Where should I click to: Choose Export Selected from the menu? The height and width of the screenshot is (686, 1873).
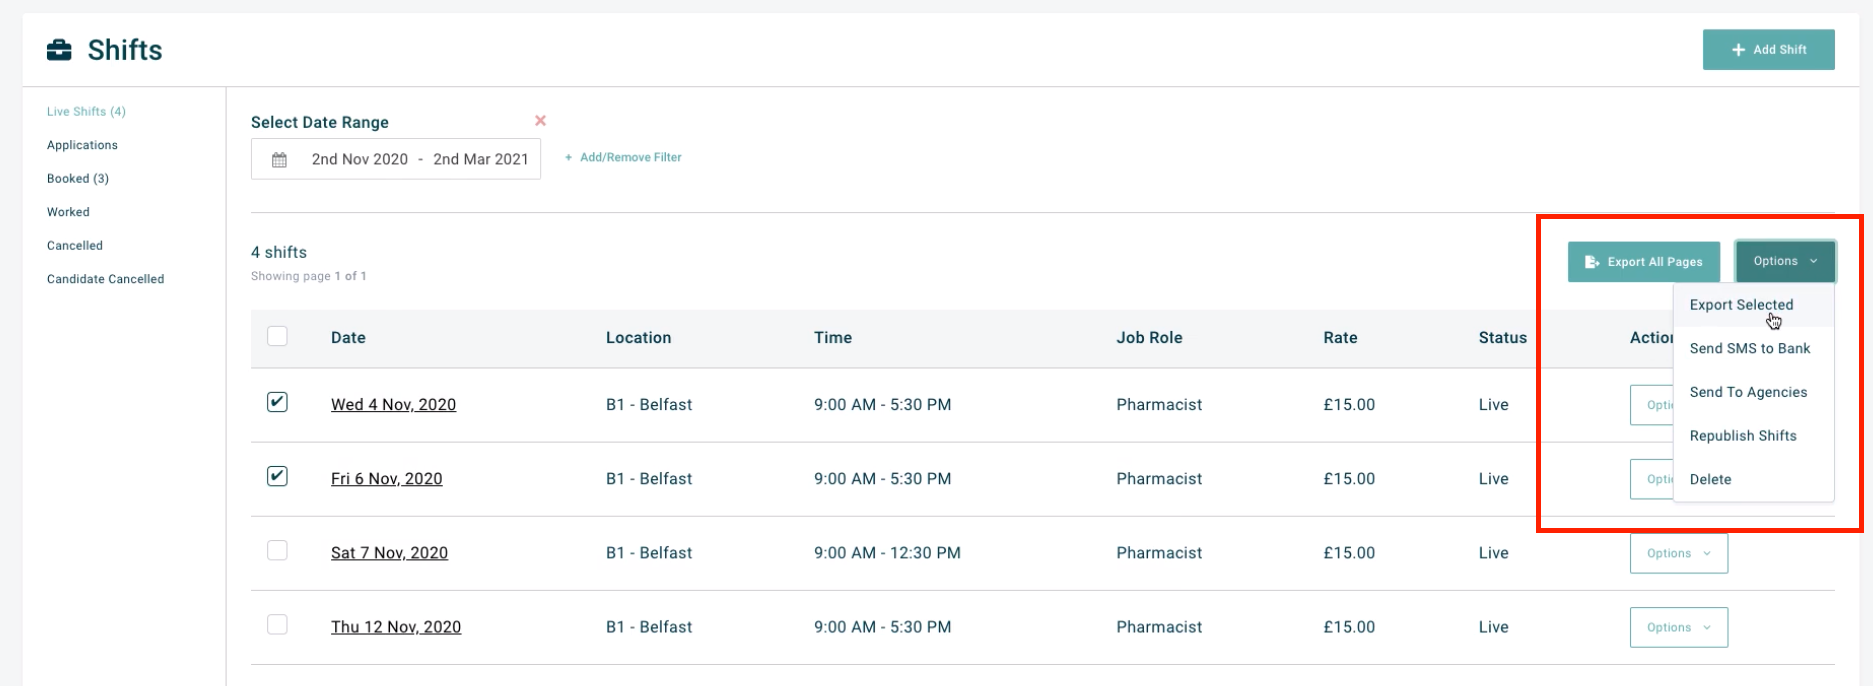(x=1741, y=305)
